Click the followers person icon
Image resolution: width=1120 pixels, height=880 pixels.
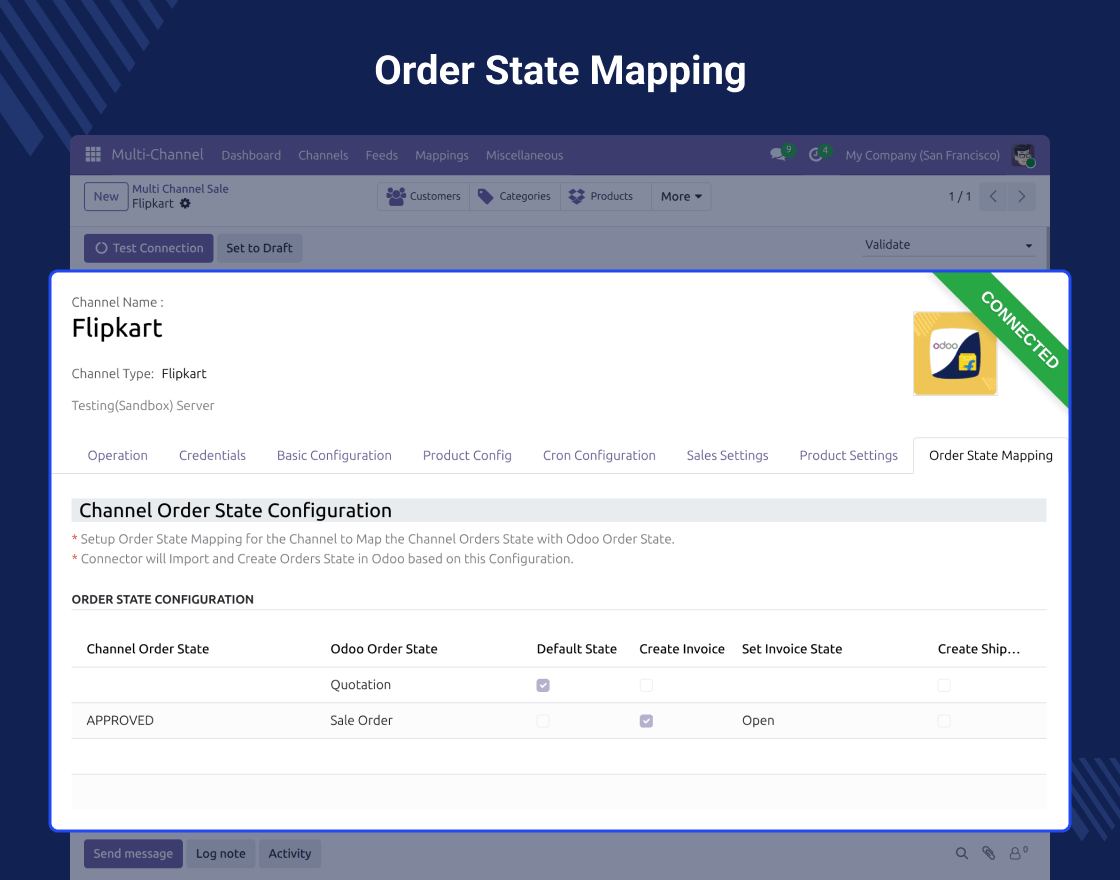click(1017, 853)
